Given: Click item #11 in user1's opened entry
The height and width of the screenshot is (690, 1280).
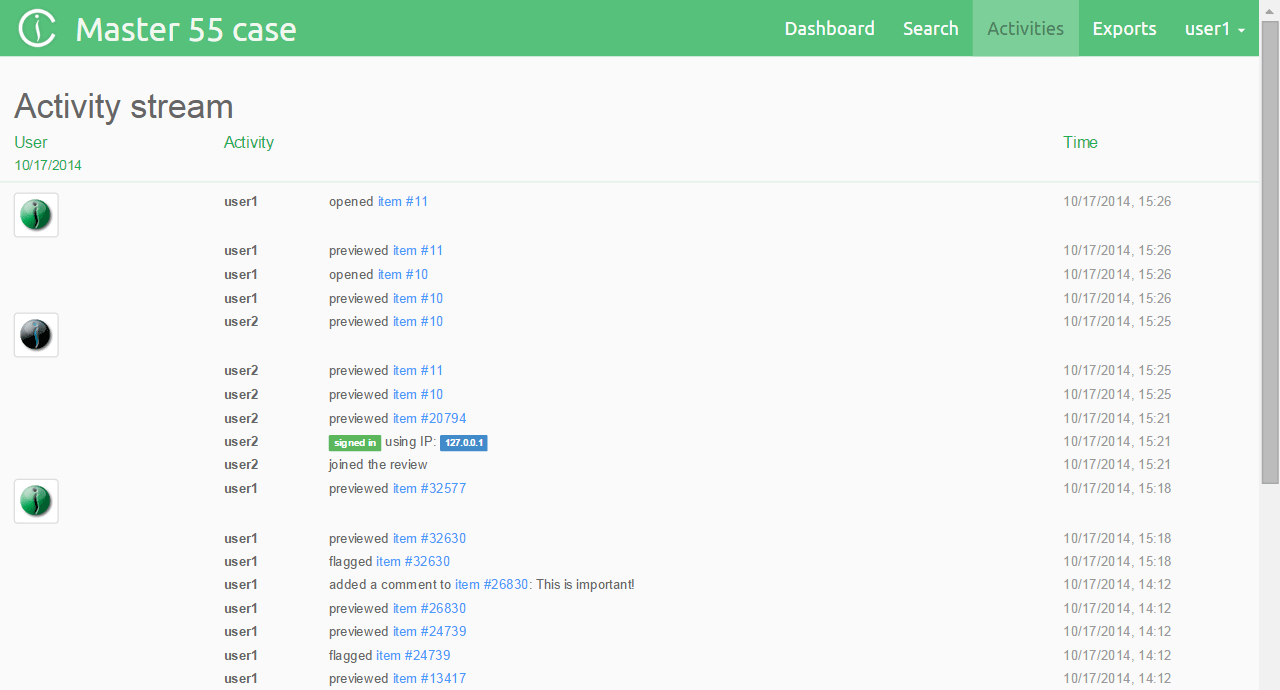Looking at the screenshot, I should [x=402, y=202].
